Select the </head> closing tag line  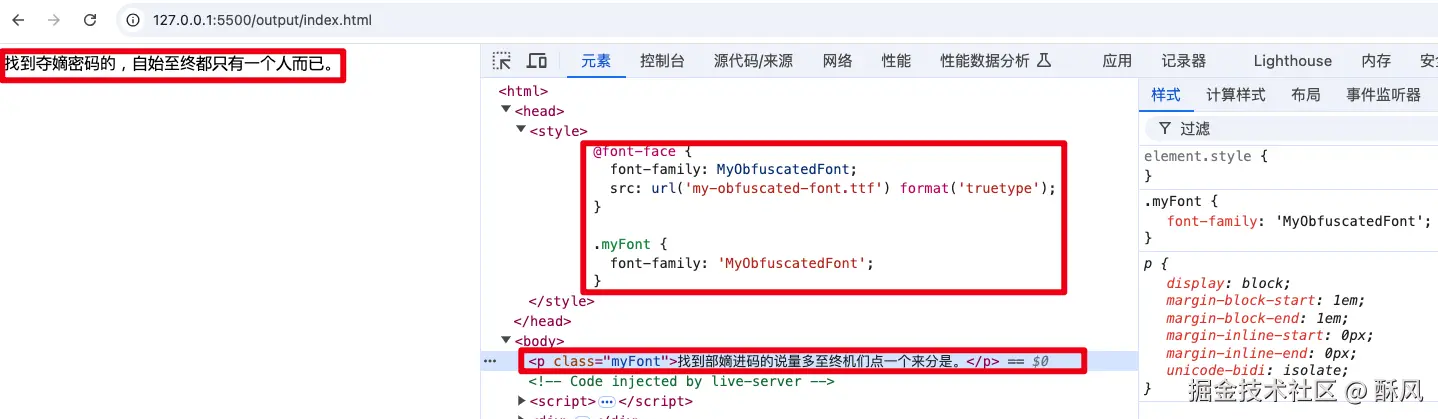pyautogui.click(x=542, y=321)
